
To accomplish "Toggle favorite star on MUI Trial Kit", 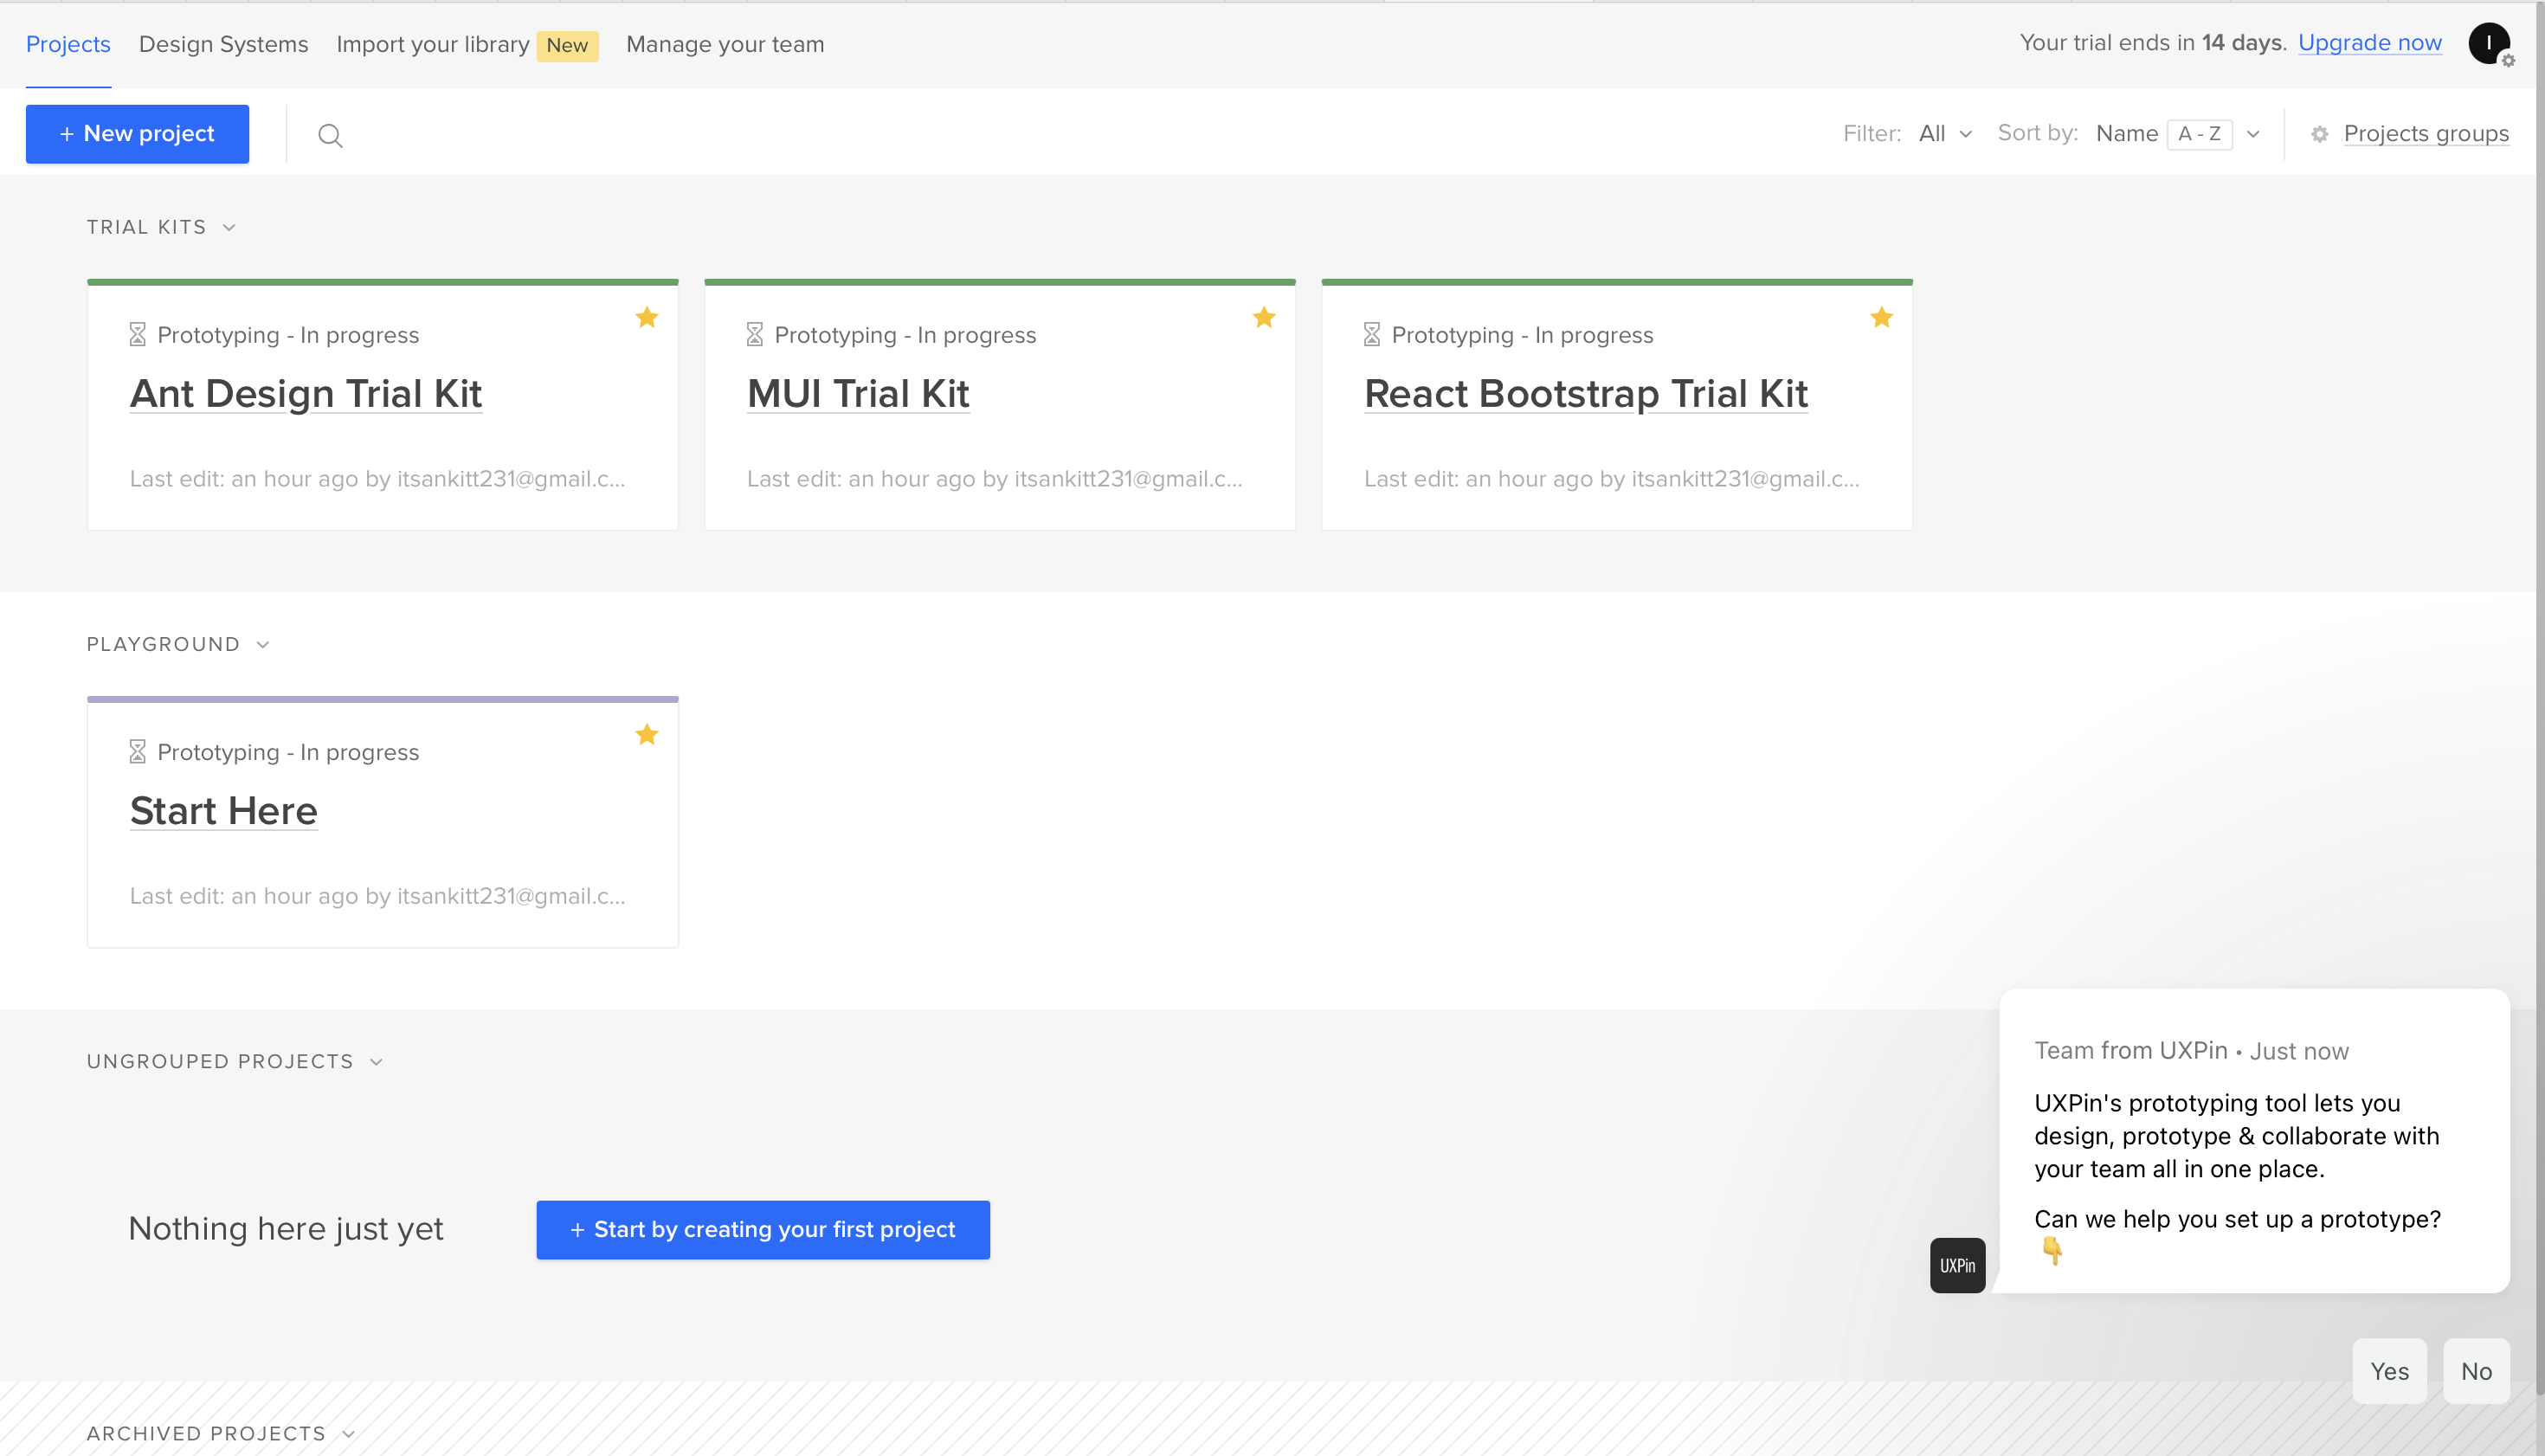I will point(1264,318).
